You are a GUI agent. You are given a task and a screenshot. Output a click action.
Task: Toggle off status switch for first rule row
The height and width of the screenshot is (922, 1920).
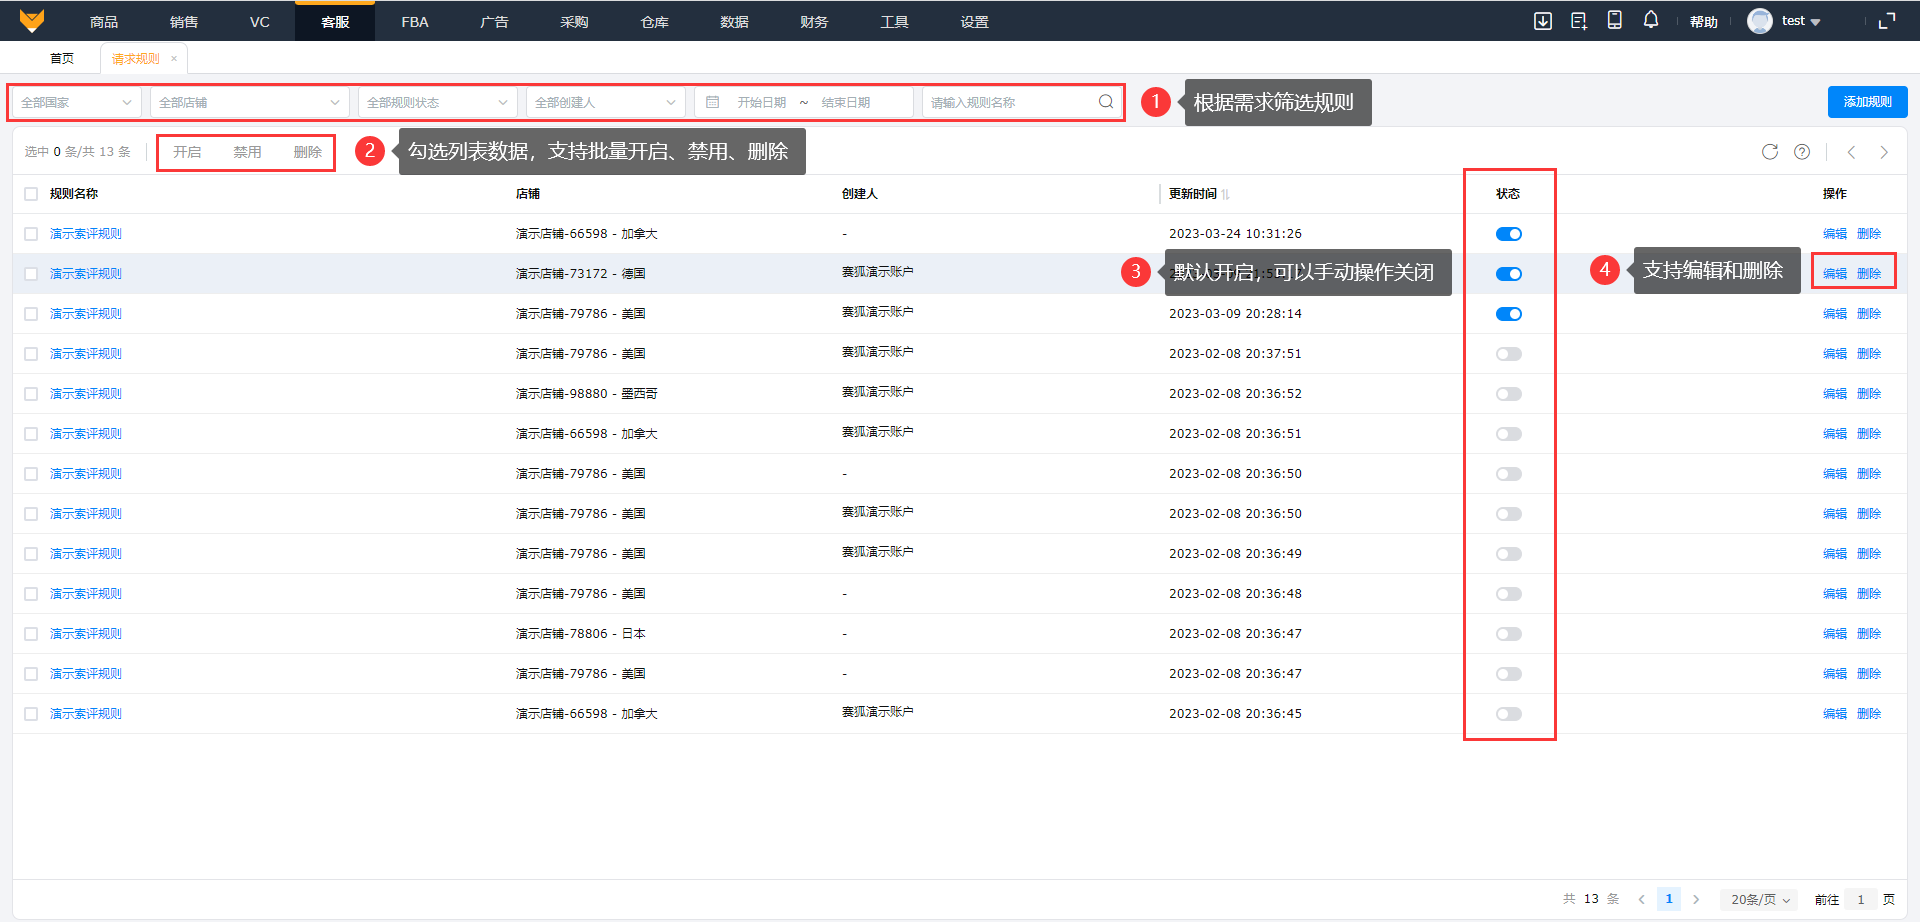pos(1508,234)
